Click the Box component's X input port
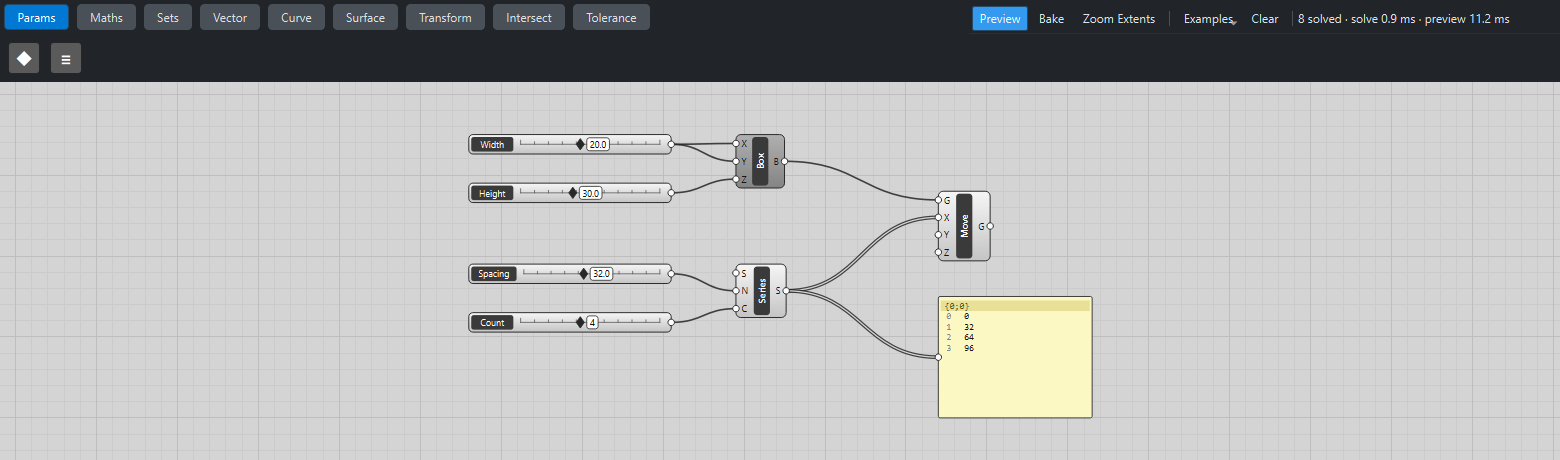1560x460 pixels. (x=736, y=143)
